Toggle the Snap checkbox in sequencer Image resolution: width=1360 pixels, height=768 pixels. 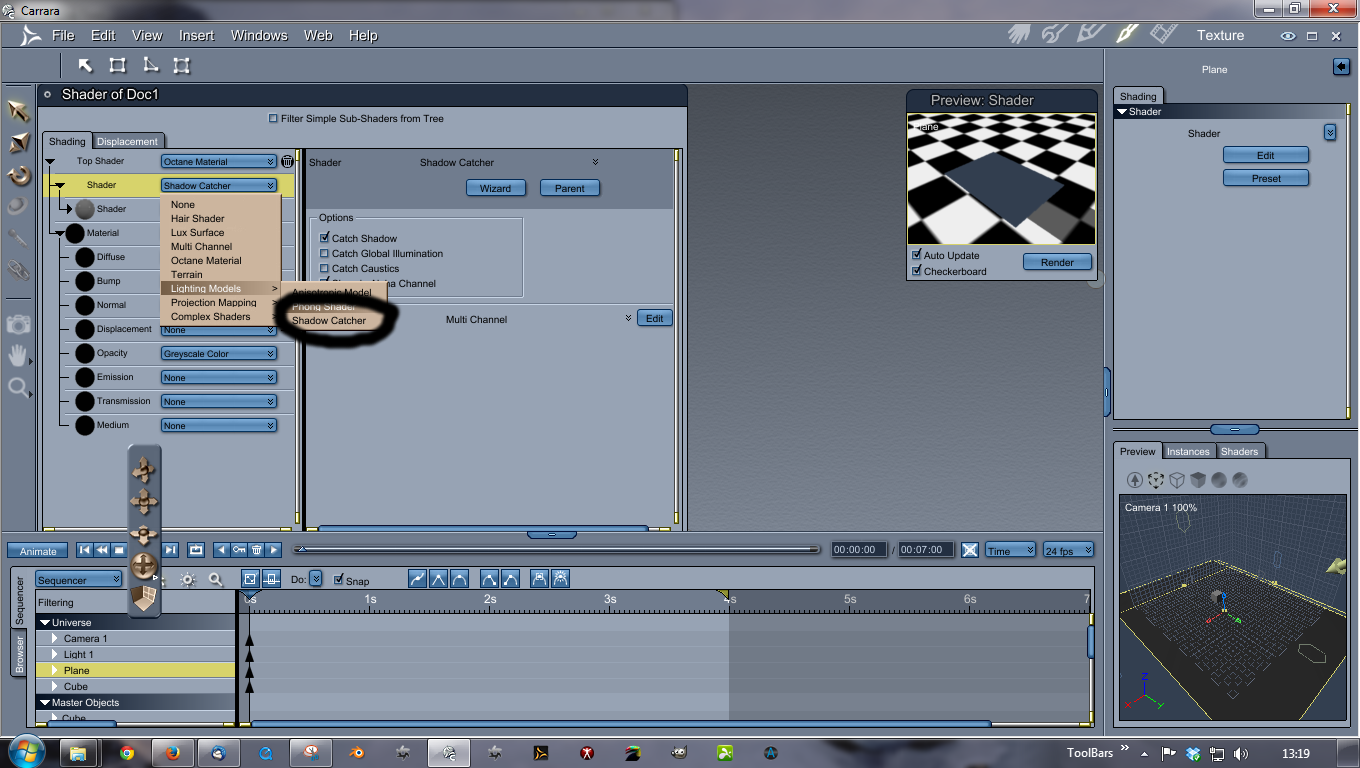338,580
